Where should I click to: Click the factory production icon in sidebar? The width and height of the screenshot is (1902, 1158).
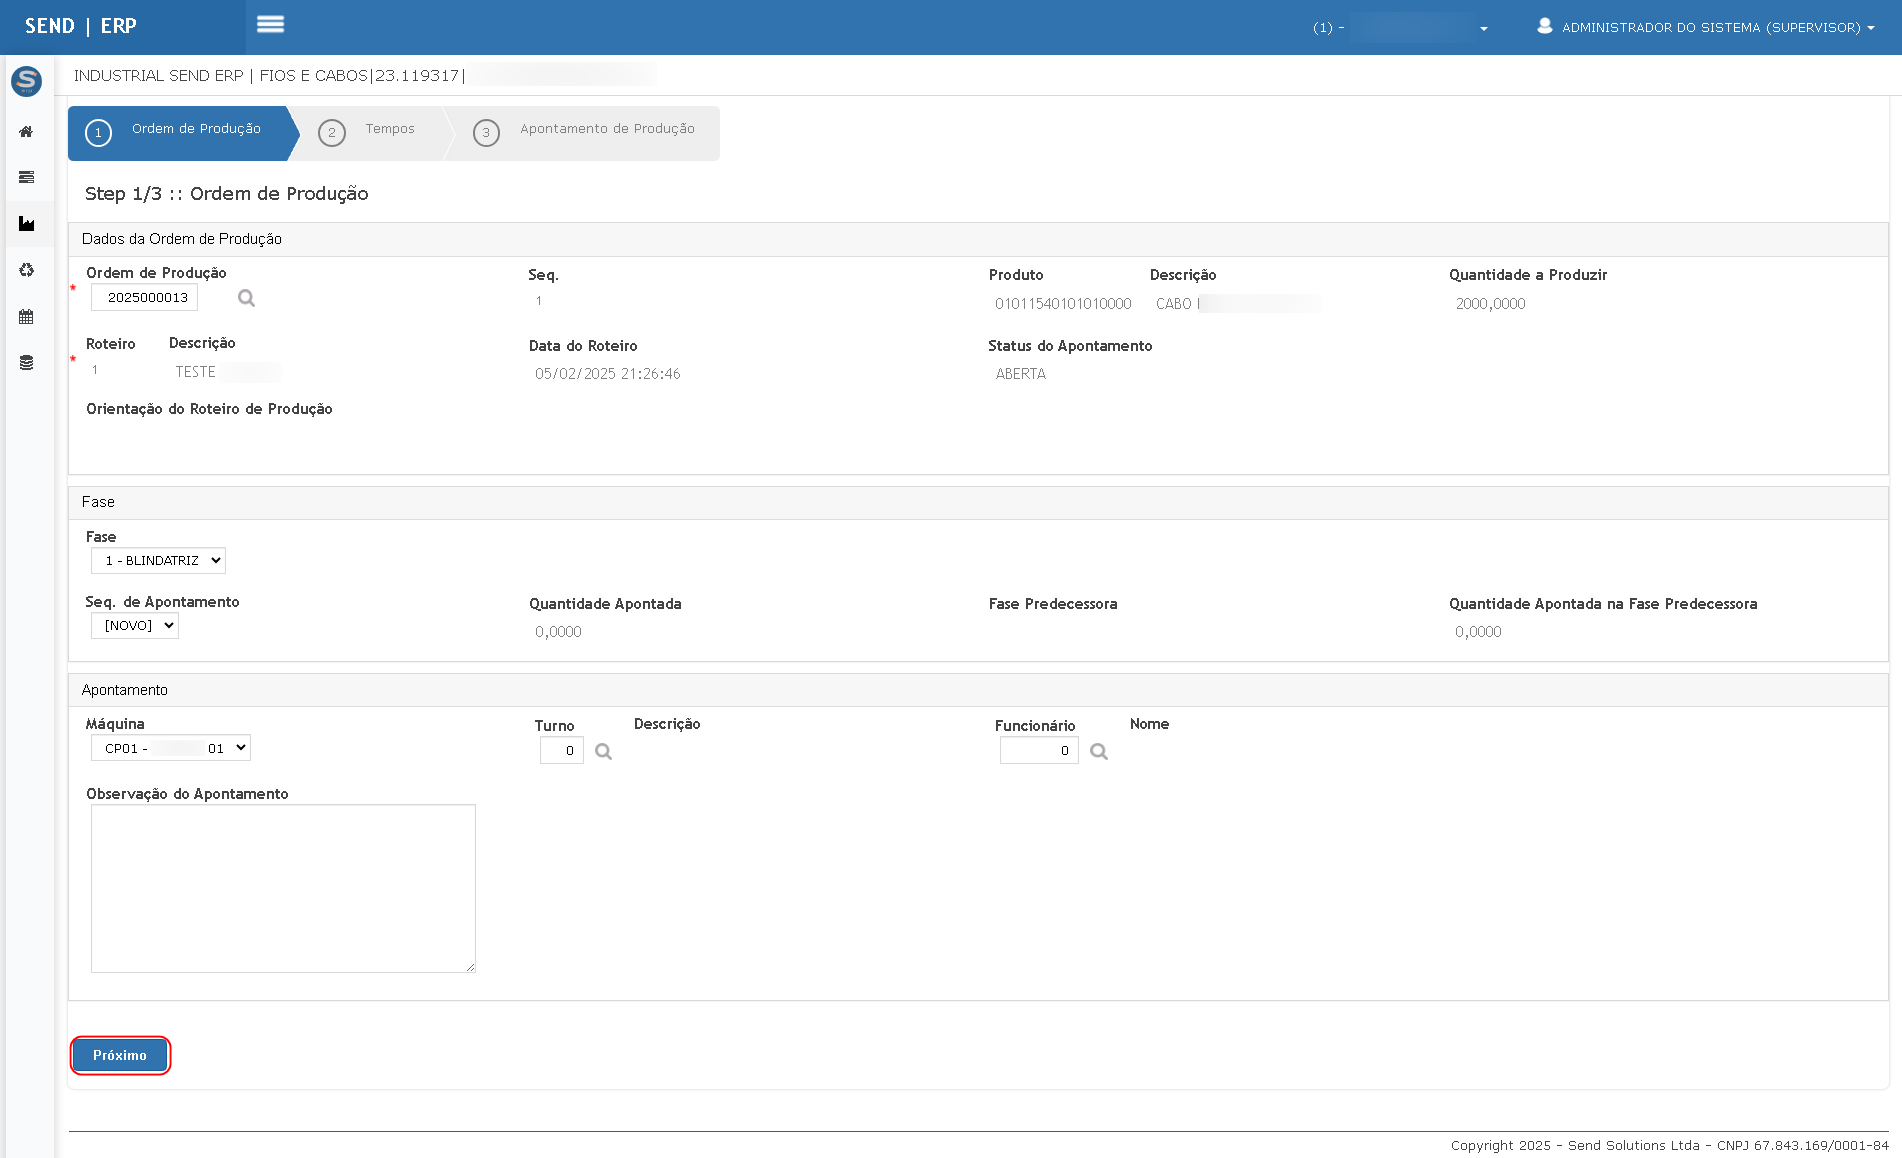pos(26,224)
